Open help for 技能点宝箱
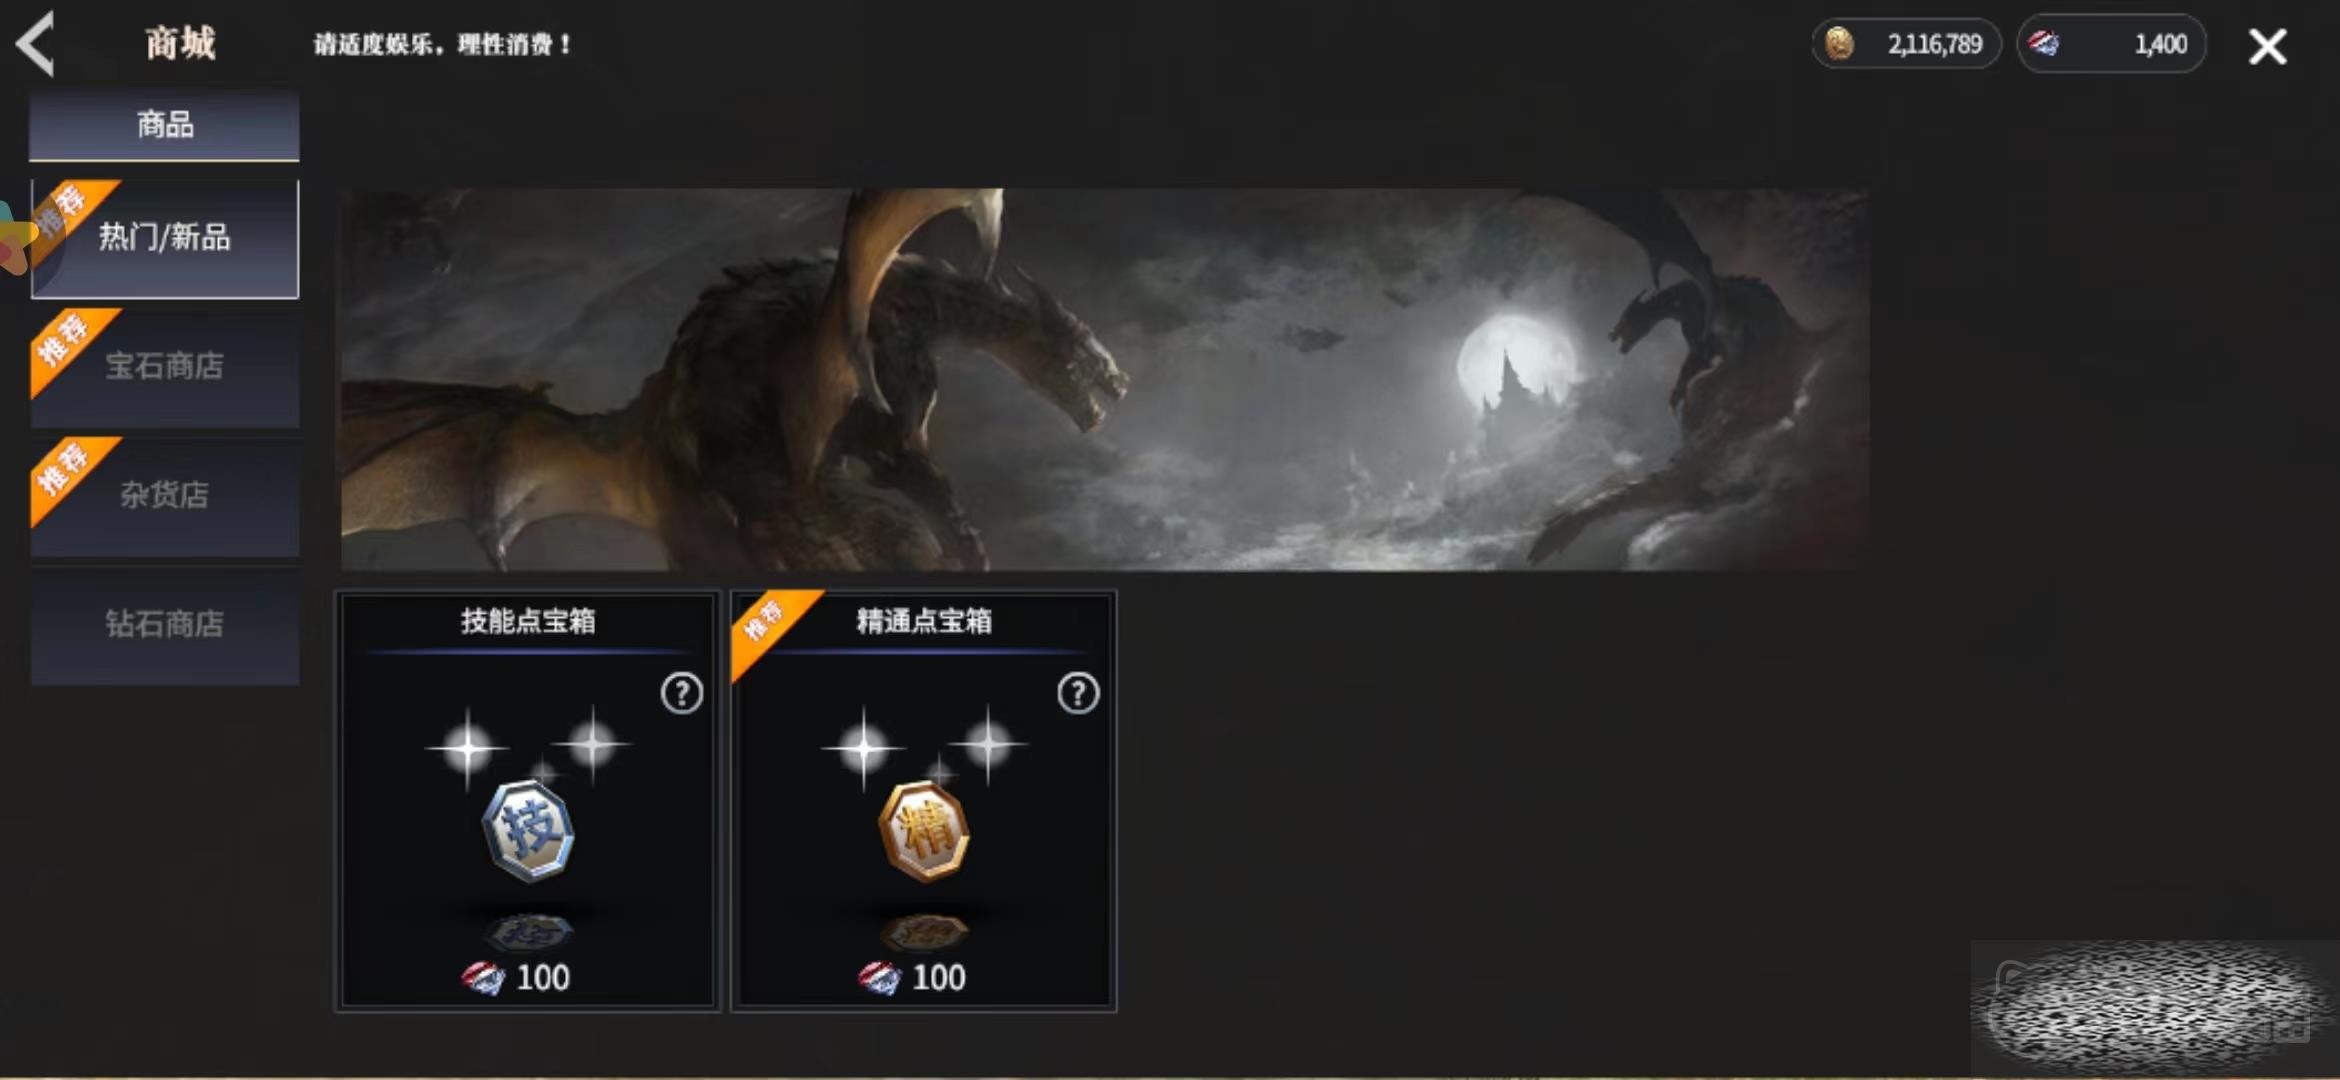The width and height of the screenshot is (2340, 1080). [x=682, y=692]
